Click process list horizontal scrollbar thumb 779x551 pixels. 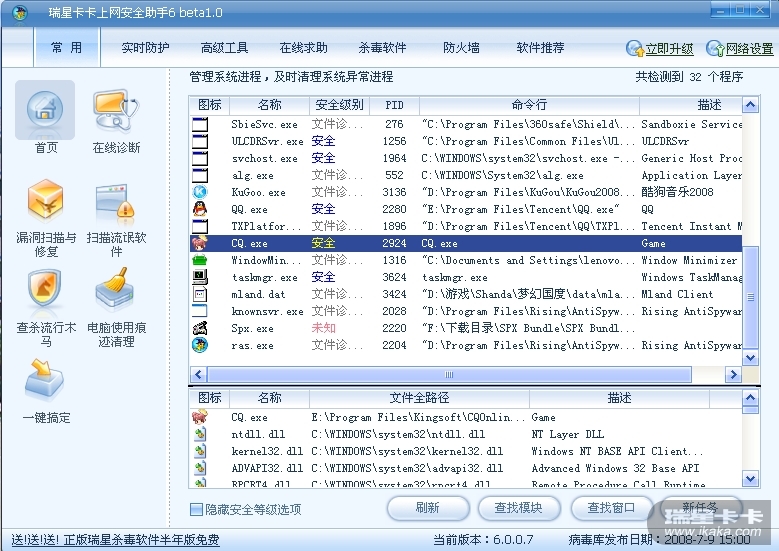(449, 375)
